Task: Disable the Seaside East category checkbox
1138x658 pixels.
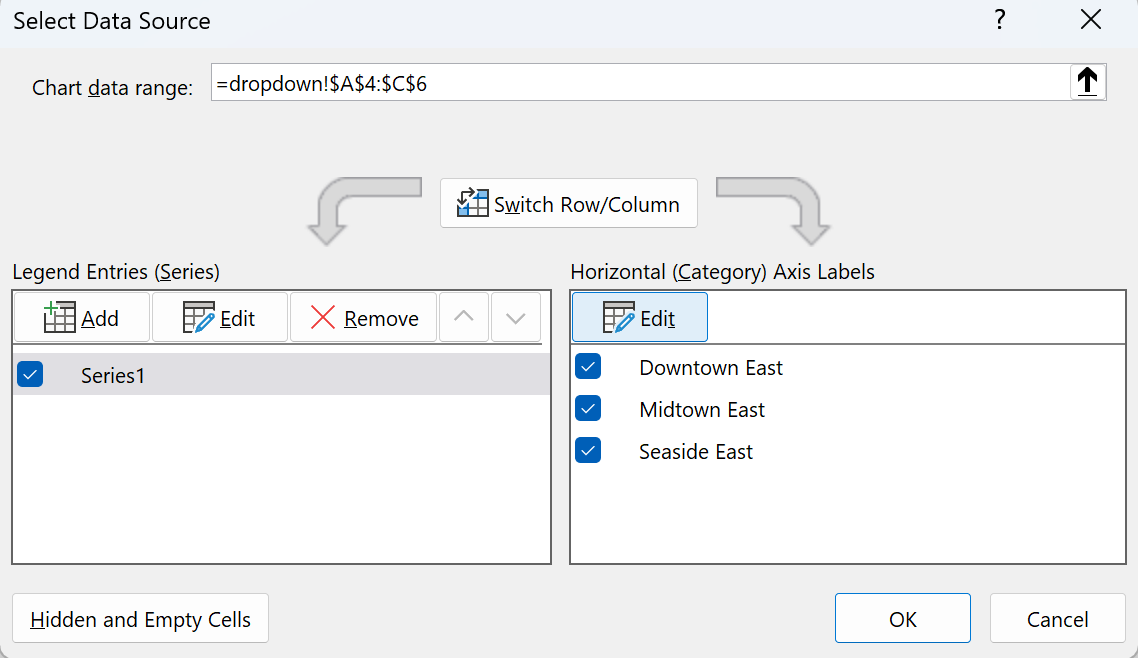Action: (x=588, y=451)
